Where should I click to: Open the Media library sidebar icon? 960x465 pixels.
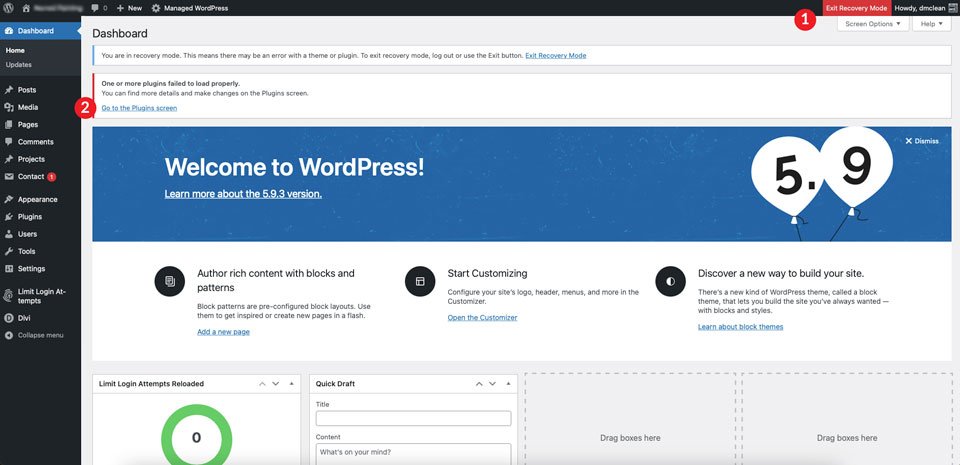[9, 107]
